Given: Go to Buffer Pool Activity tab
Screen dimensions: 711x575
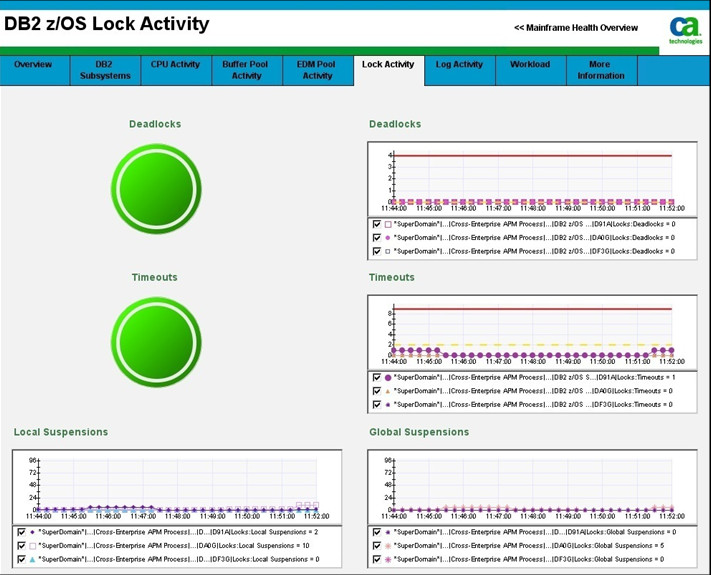Looking at the screenshot, I should [x=247, y=70].
